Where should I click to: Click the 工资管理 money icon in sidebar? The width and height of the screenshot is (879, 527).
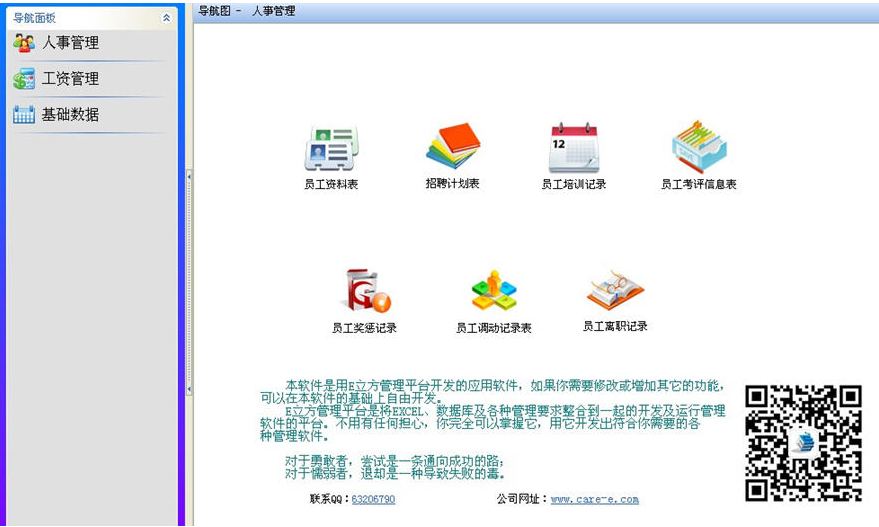(x=24, y=78)
